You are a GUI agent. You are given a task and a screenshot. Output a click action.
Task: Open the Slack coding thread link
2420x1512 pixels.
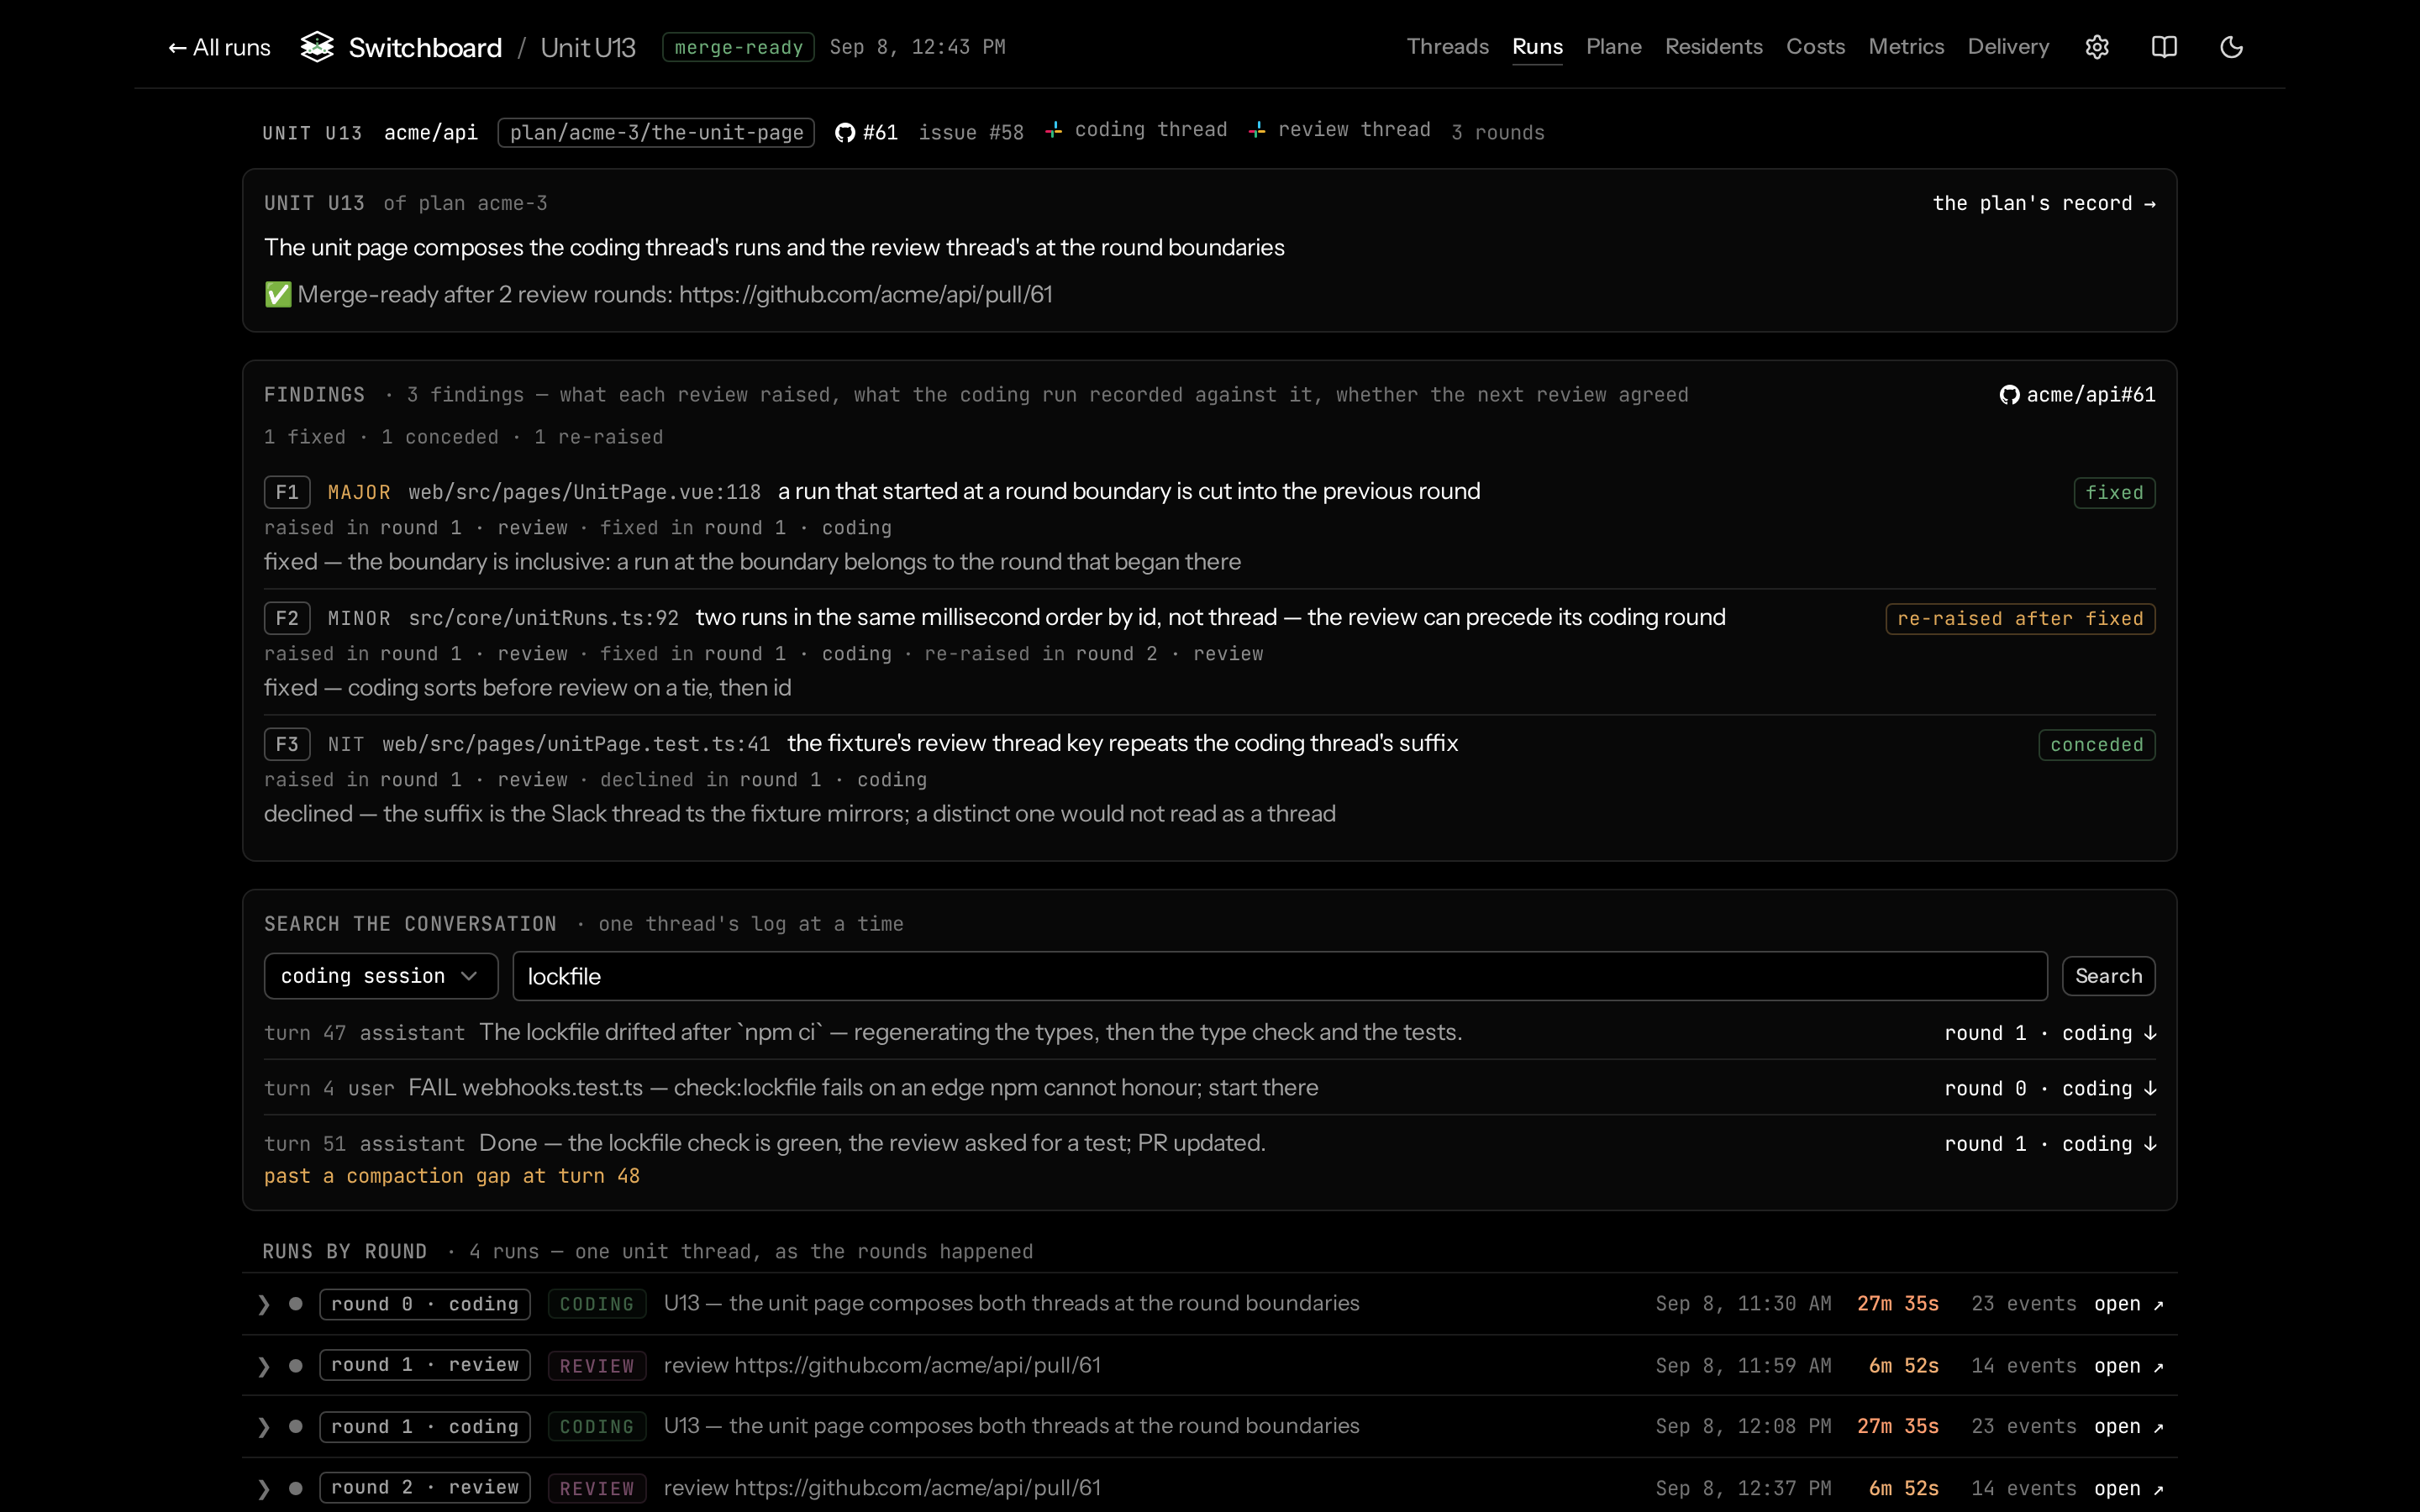pos(1136,130)
